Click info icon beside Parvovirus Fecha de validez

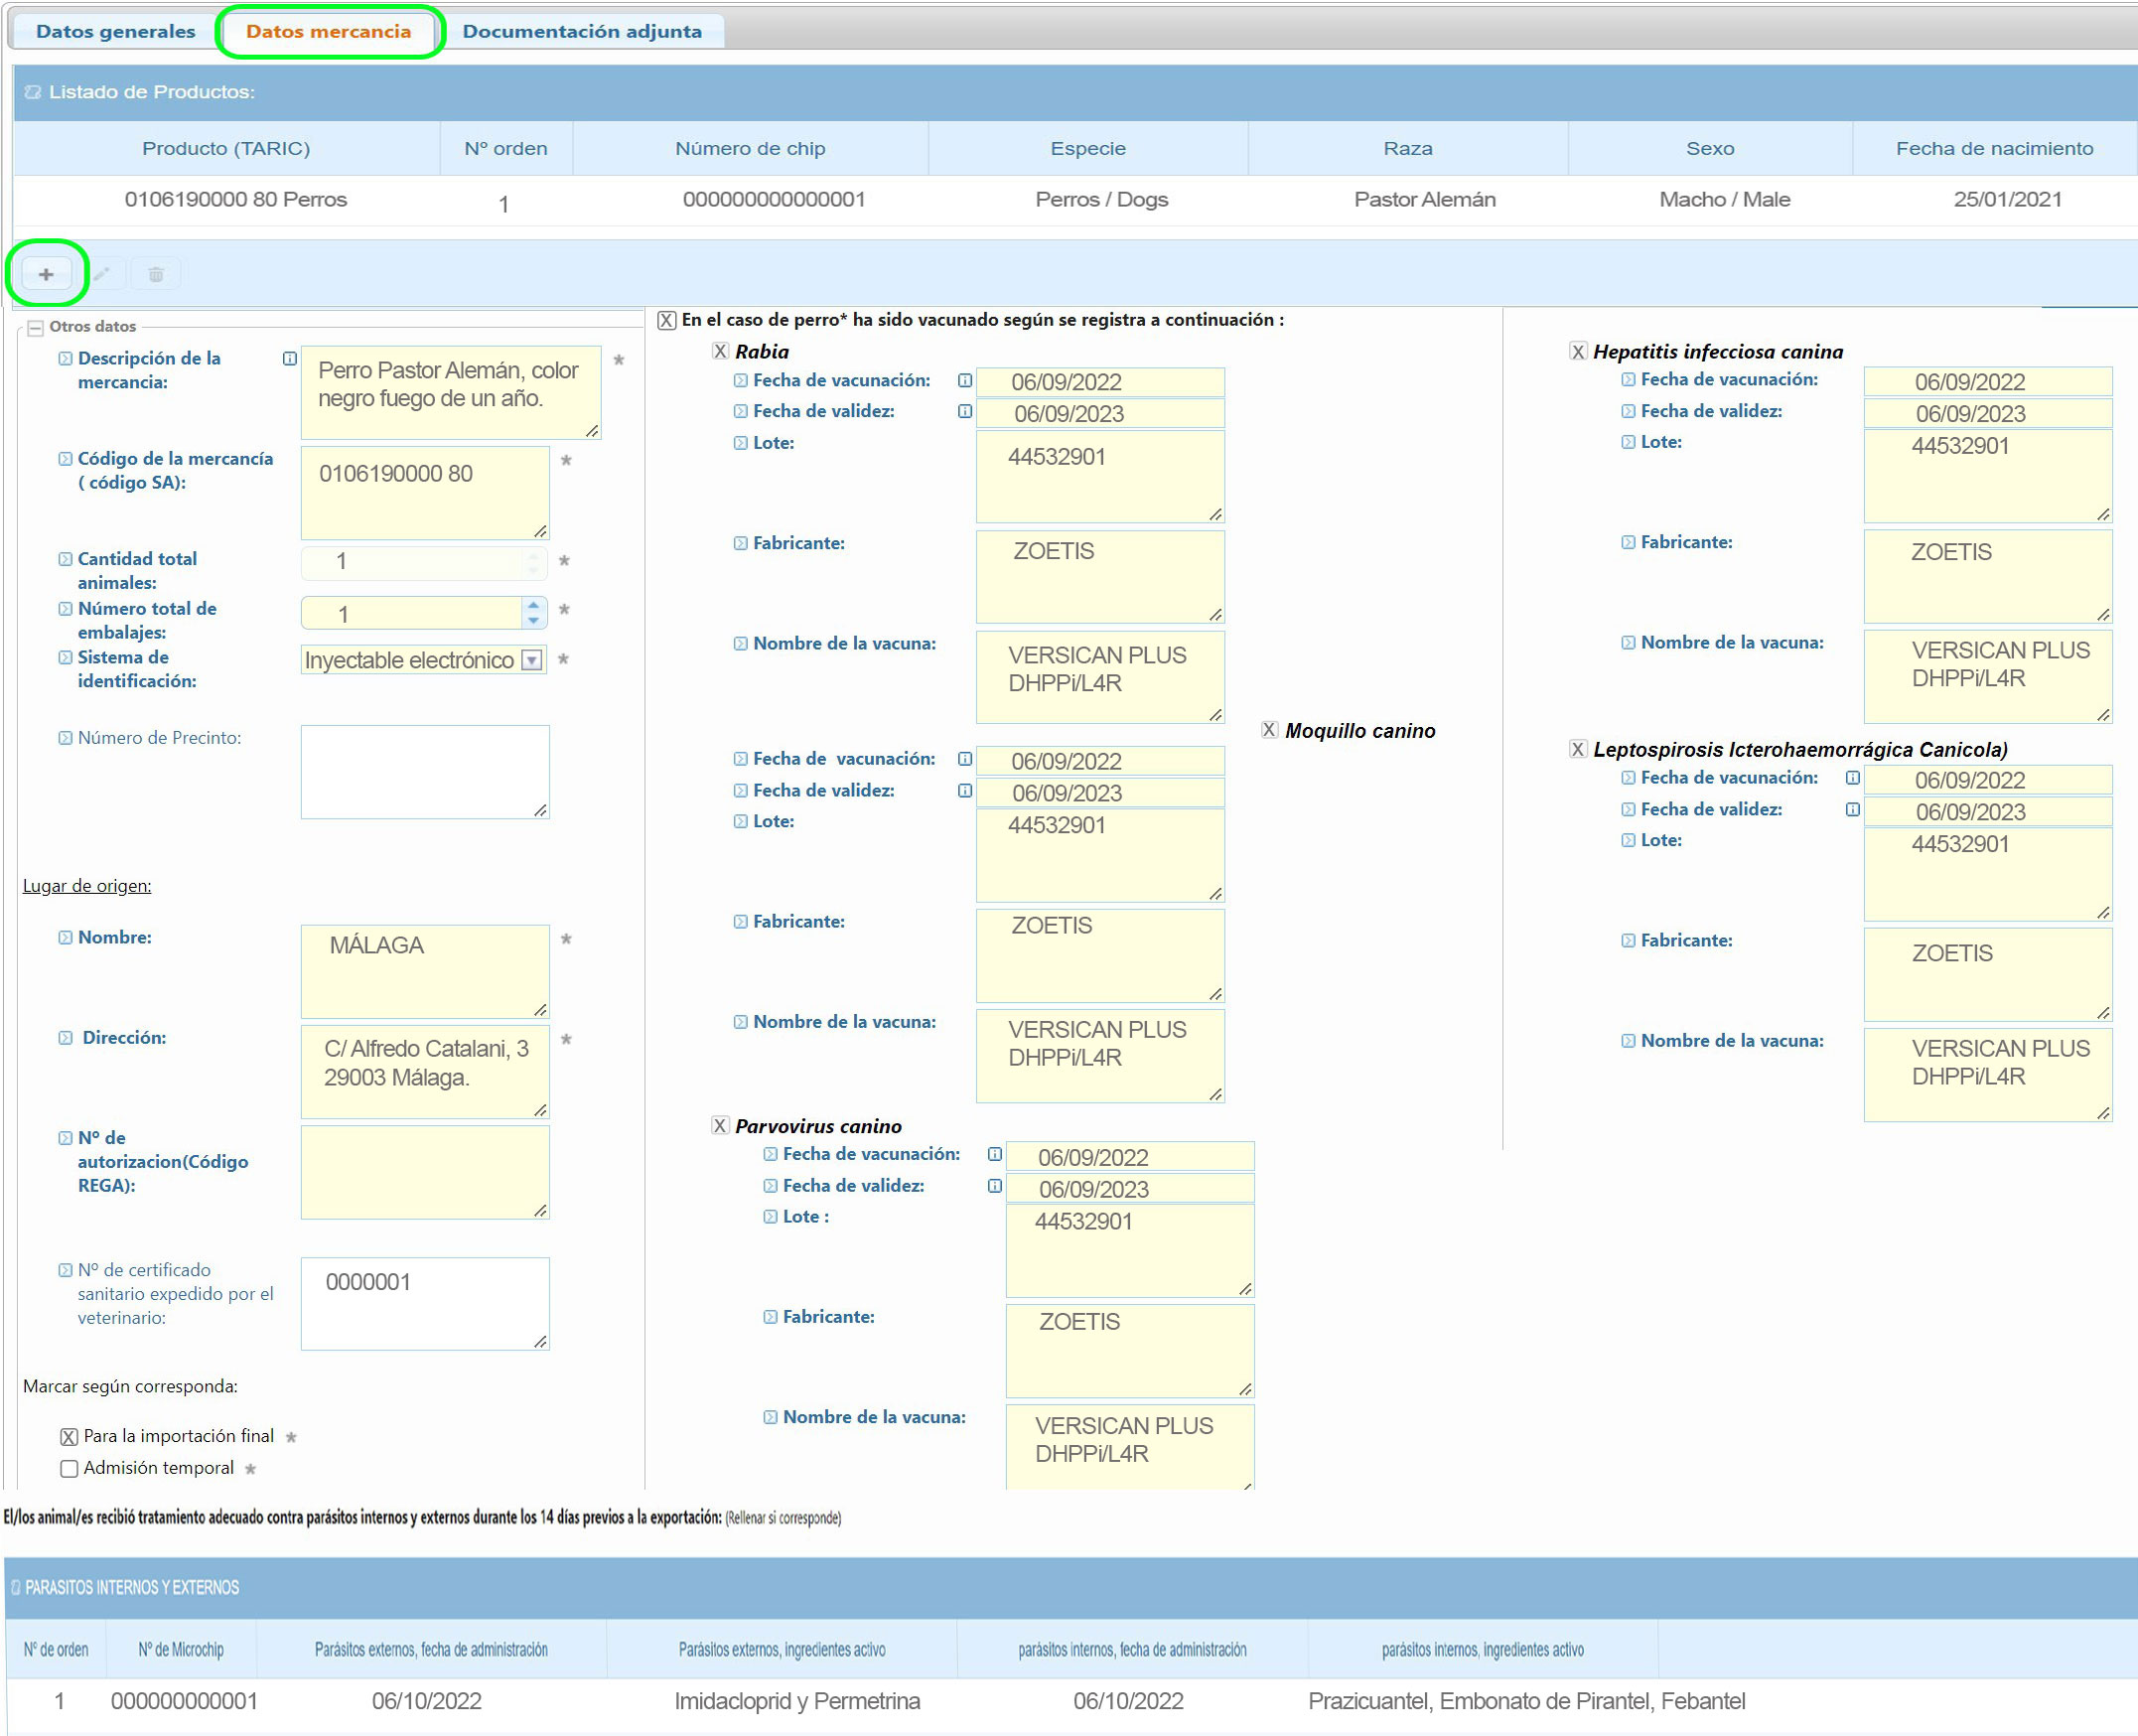coord(995,1186)
